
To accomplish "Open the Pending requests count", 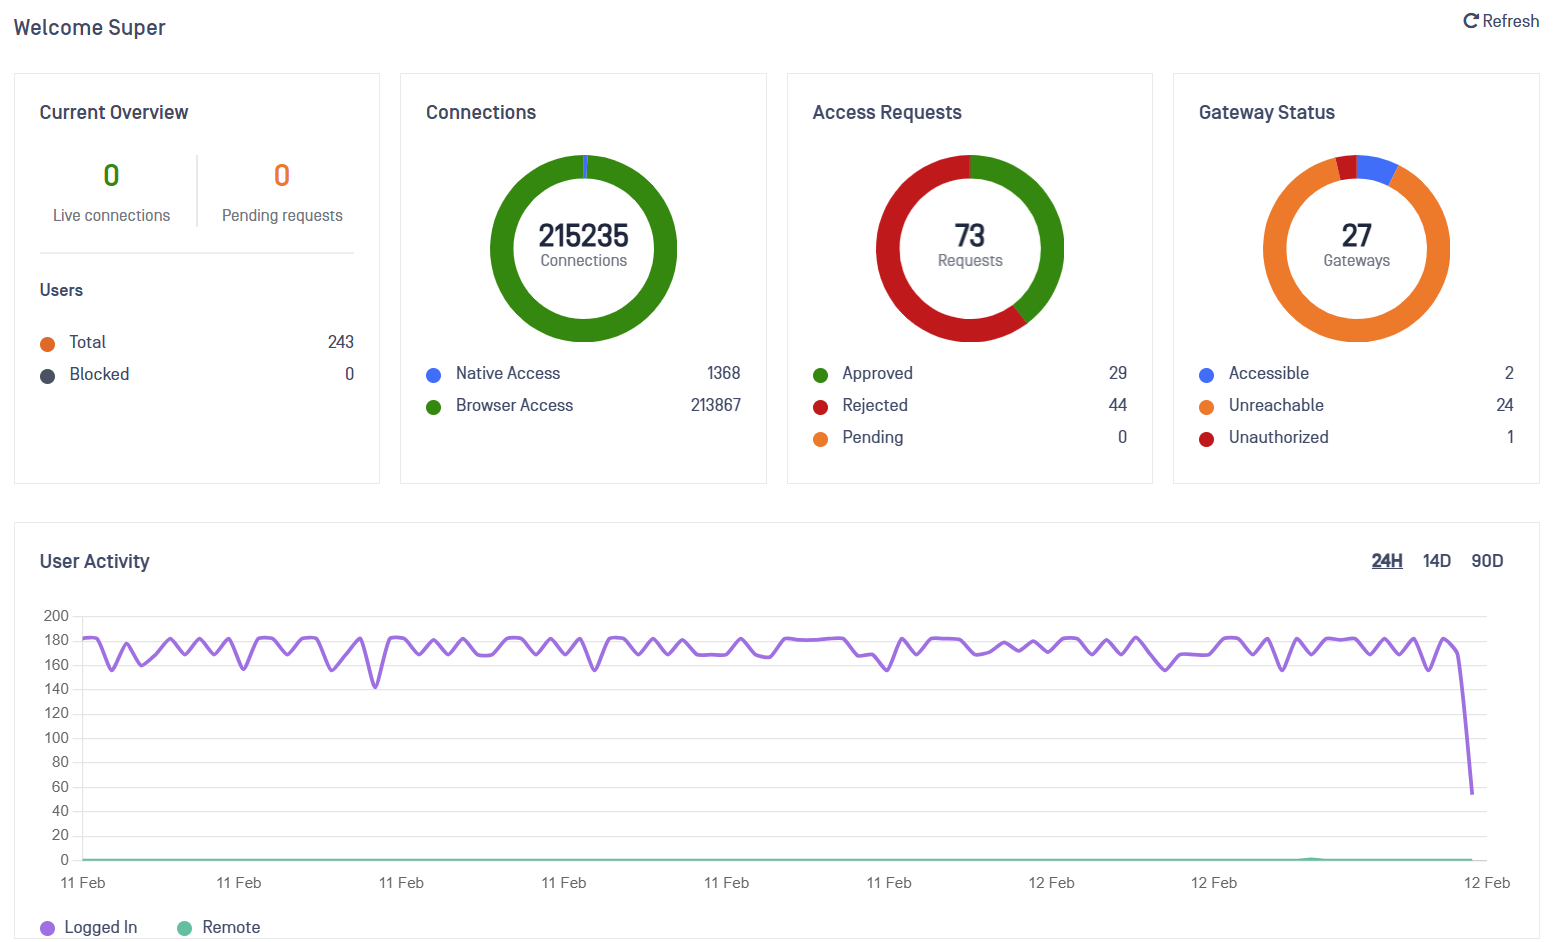I will tap(282, 176).
